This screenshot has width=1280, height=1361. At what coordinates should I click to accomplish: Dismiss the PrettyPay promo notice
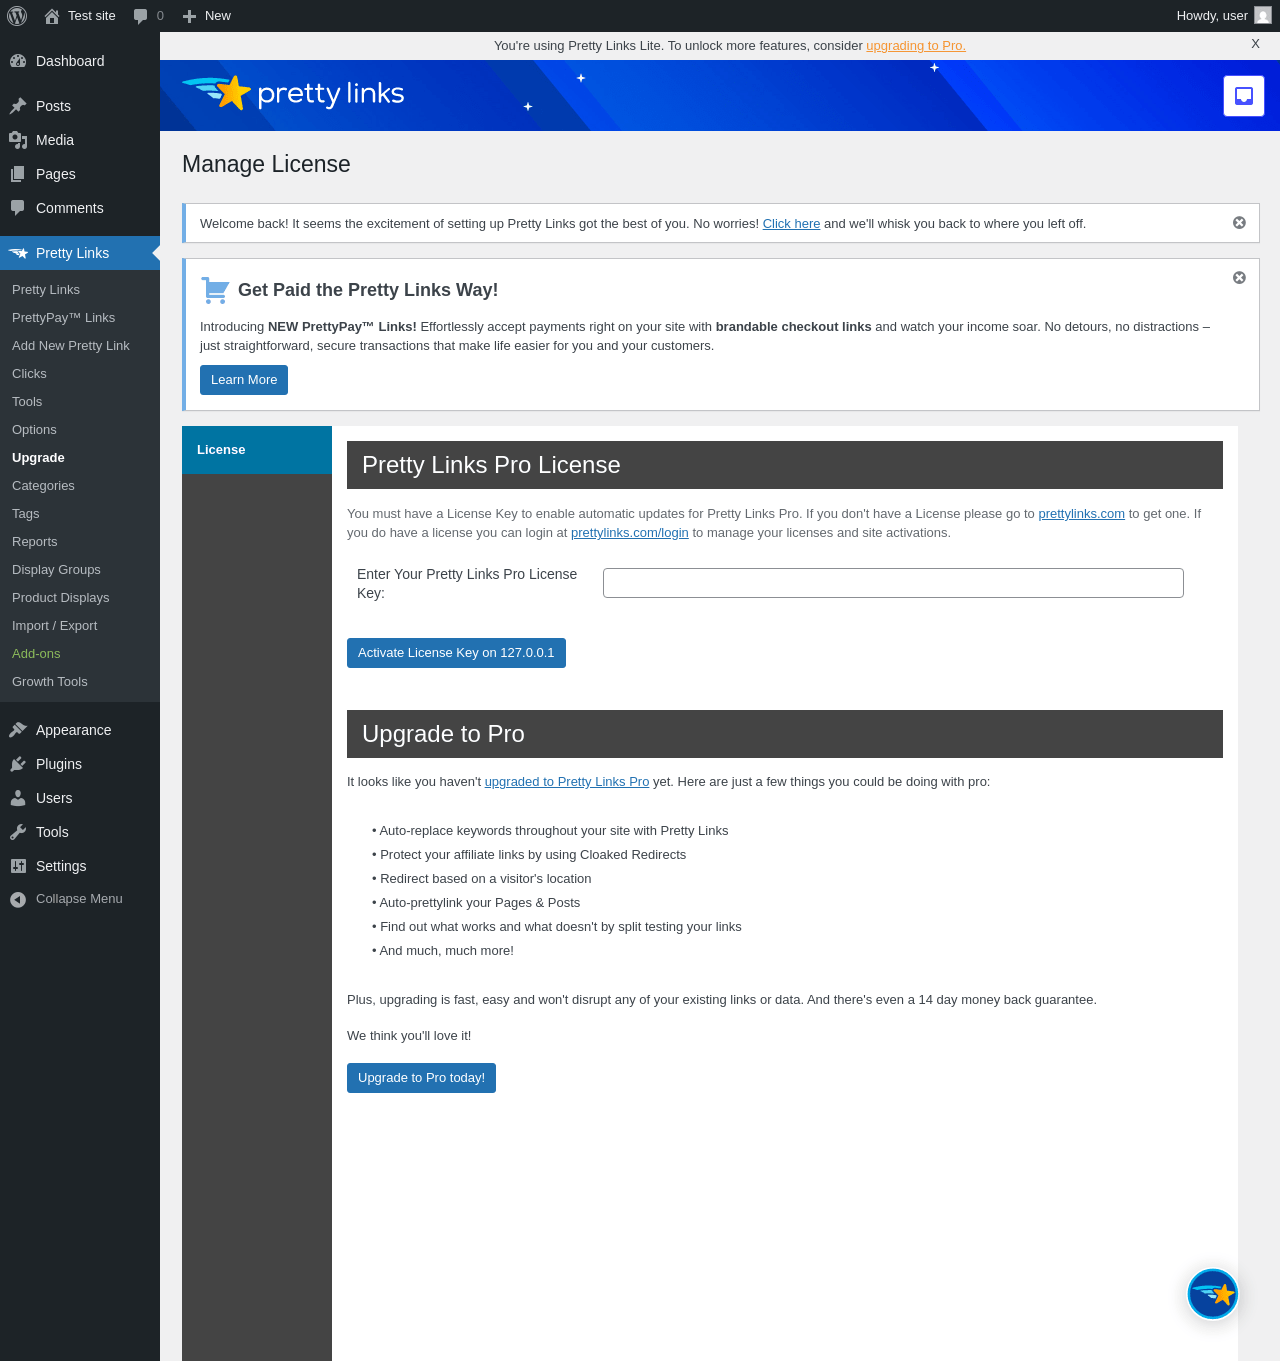pos(1239,278)
